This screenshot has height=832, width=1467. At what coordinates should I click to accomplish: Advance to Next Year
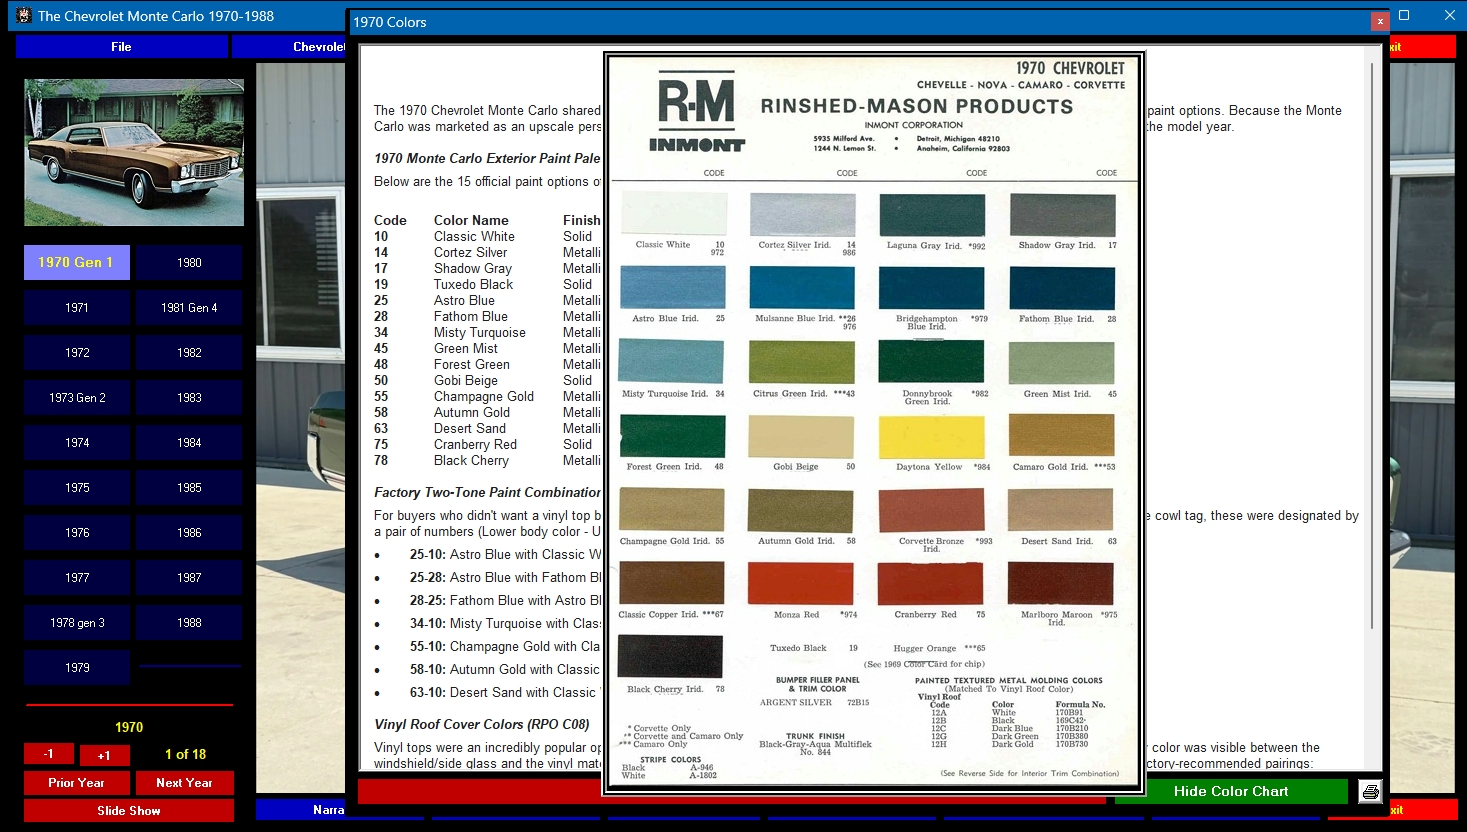(x=184, y=782)
